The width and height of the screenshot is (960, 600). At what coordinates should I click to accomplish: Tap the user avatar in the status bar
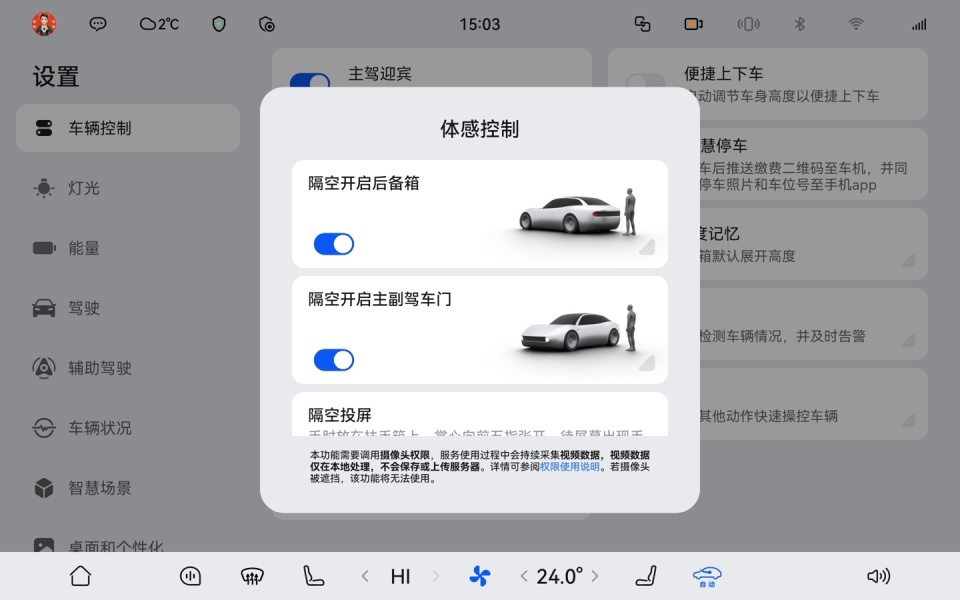[42, 23]
